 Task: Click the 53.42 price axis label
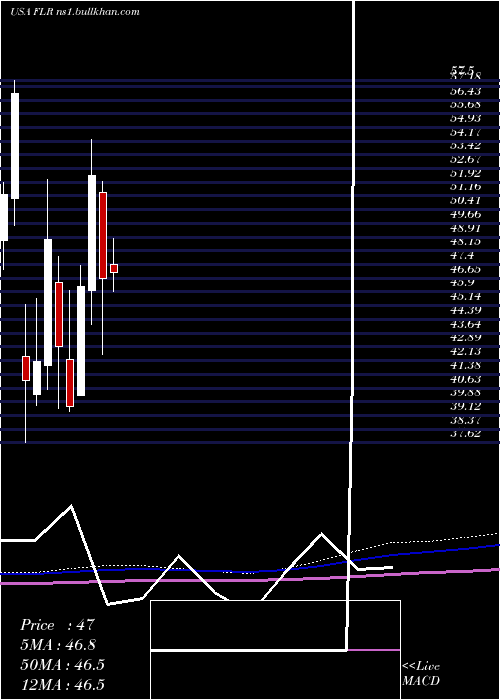465,146
